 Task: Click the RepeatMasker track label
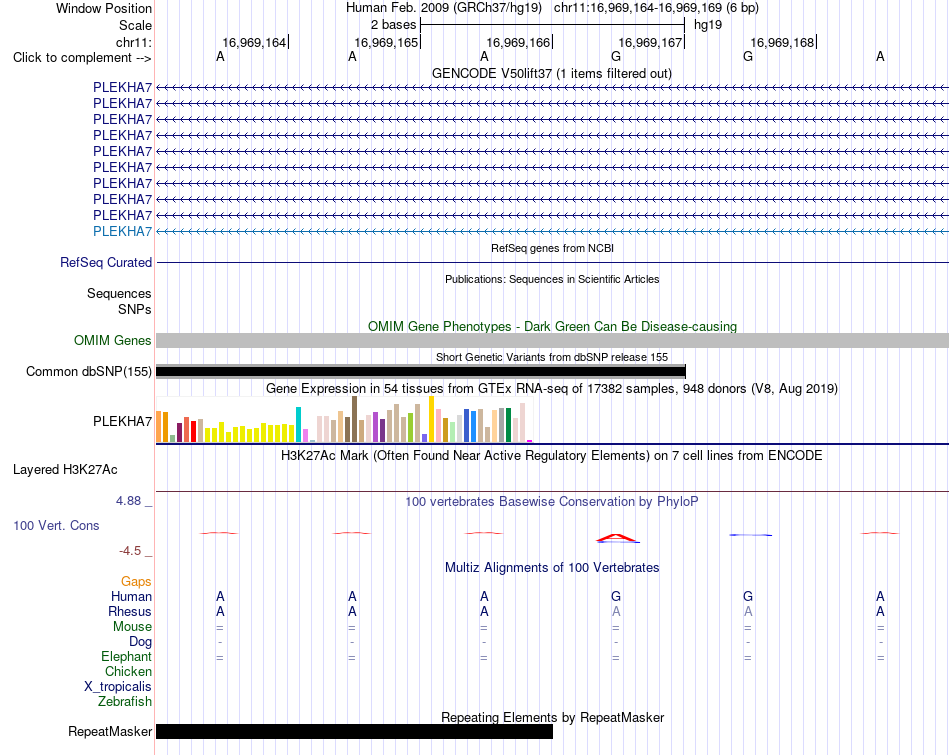click(x=110, y=731)
